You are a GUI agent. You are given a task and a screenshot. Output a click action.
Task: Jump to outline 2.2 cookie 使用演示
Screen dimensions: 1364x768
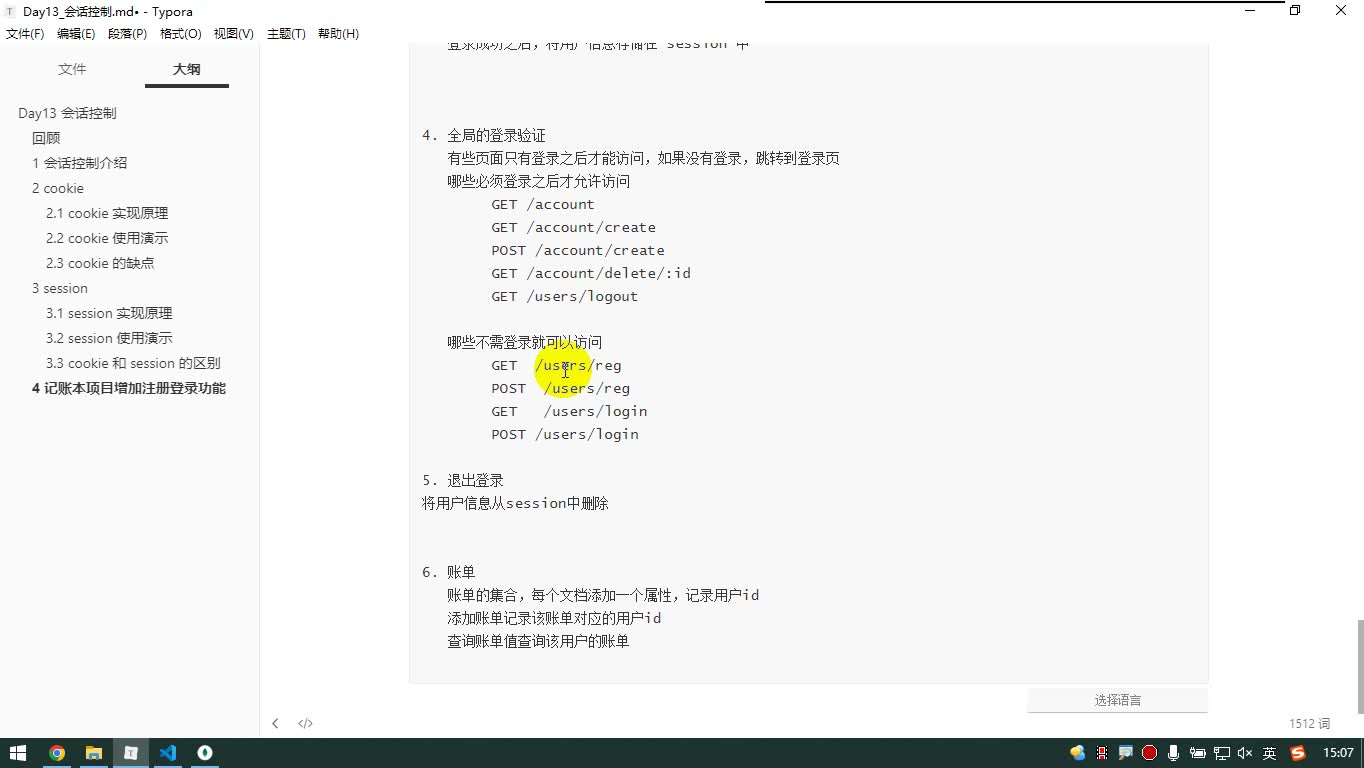pos(107,238)
